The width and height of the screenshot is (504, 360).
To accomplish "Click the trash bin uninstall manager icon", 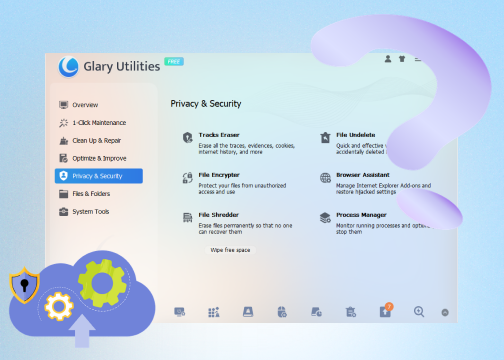I will [351, 312].
